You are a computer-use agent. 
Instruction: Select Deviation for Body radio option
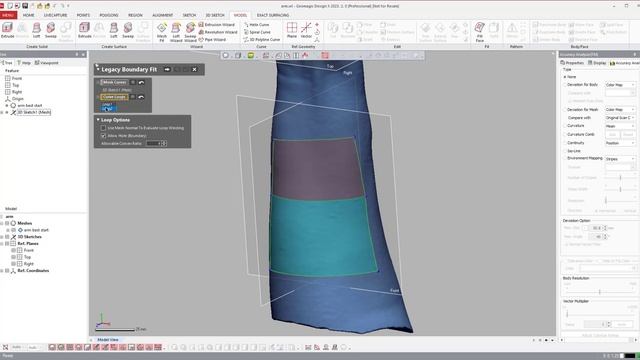click(565, 85)
